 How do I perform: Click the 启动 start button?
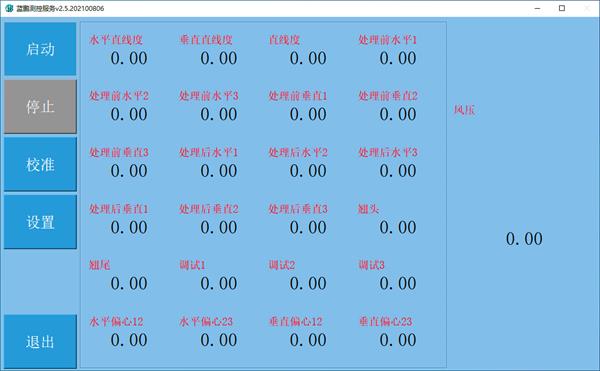[40, 49]
